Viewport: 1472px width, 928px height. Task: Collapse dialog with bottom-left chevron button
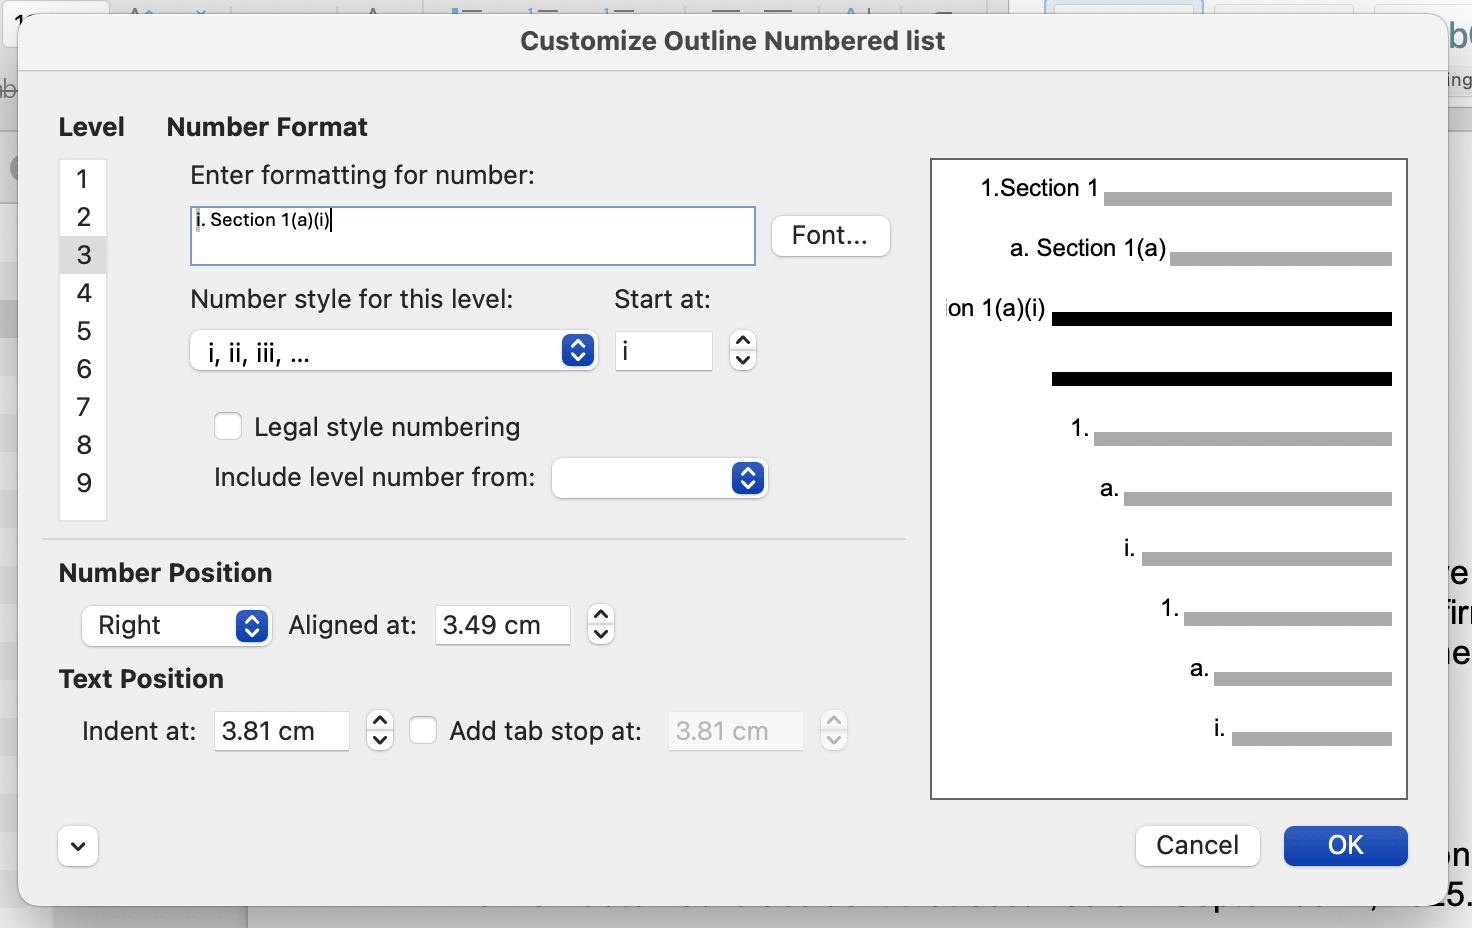click(78, 847)
